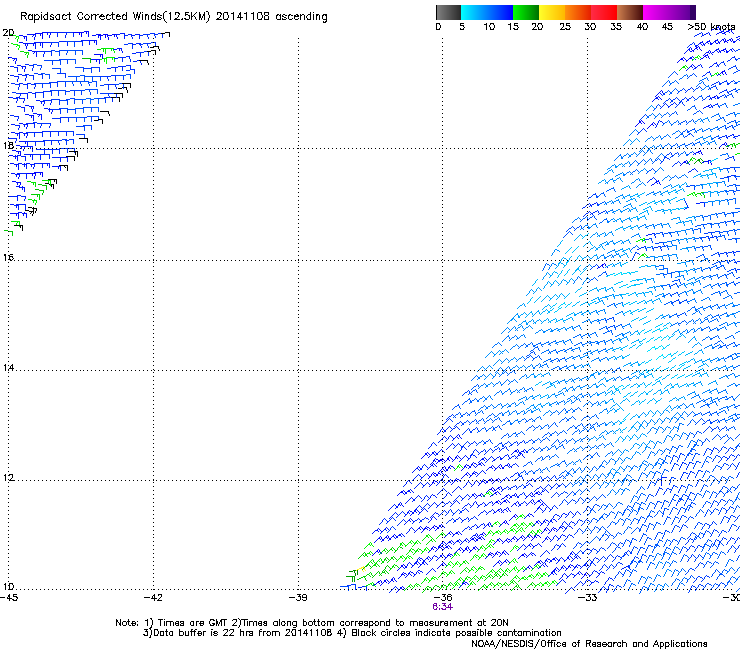This screenshot has height=650, width=740.
Task: Click the longitude '-39' axis label
Action: click(x=298, y=598)
